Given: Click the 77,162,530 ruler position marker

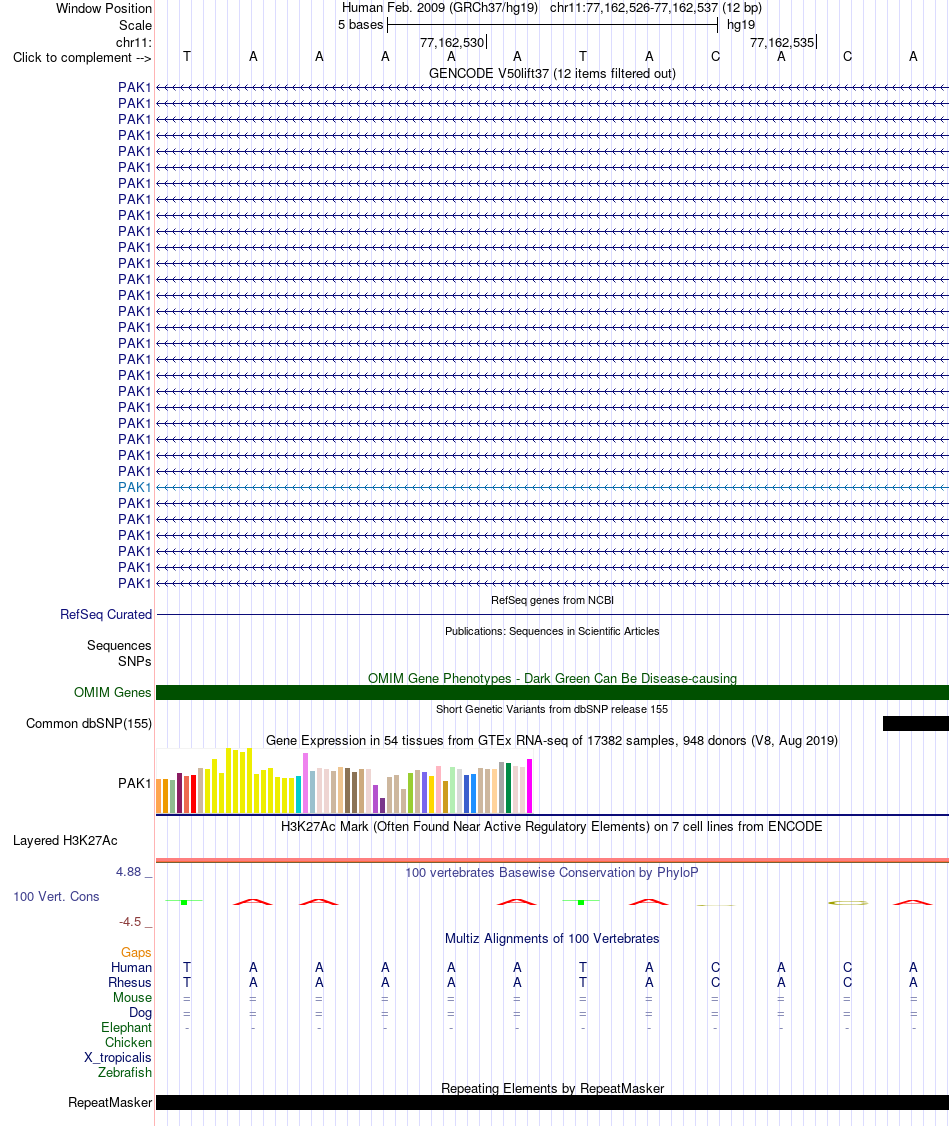Looking at the screenshot, I should coord(452,42).
